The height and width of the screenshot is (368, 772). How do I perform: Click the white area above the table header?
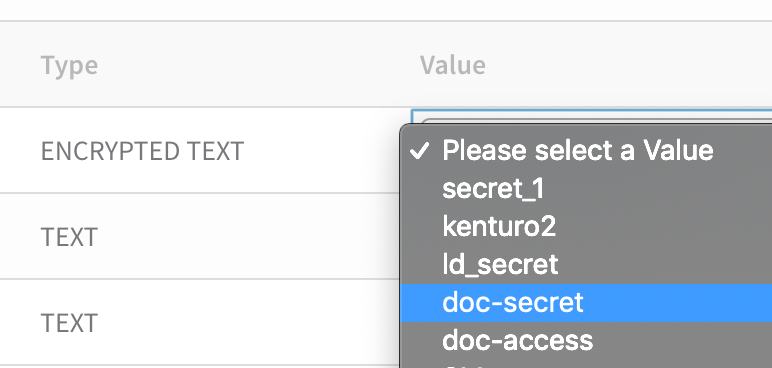click(x=386, y=10)
